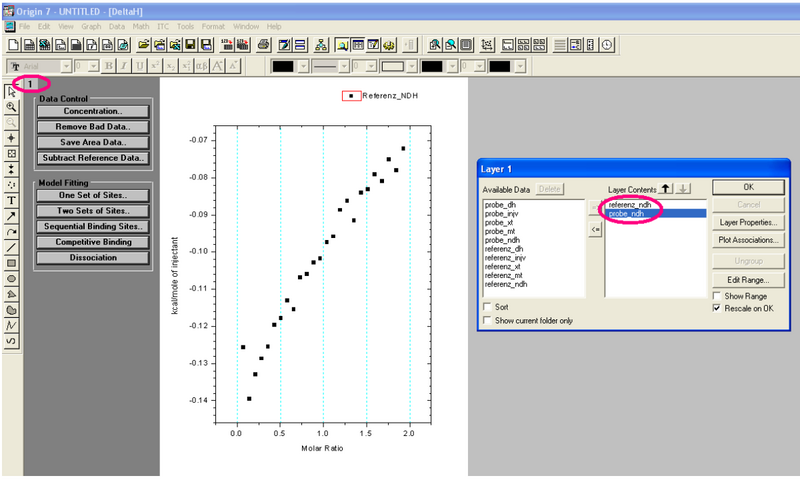Click the Concentration.. button

coord(93,111)
